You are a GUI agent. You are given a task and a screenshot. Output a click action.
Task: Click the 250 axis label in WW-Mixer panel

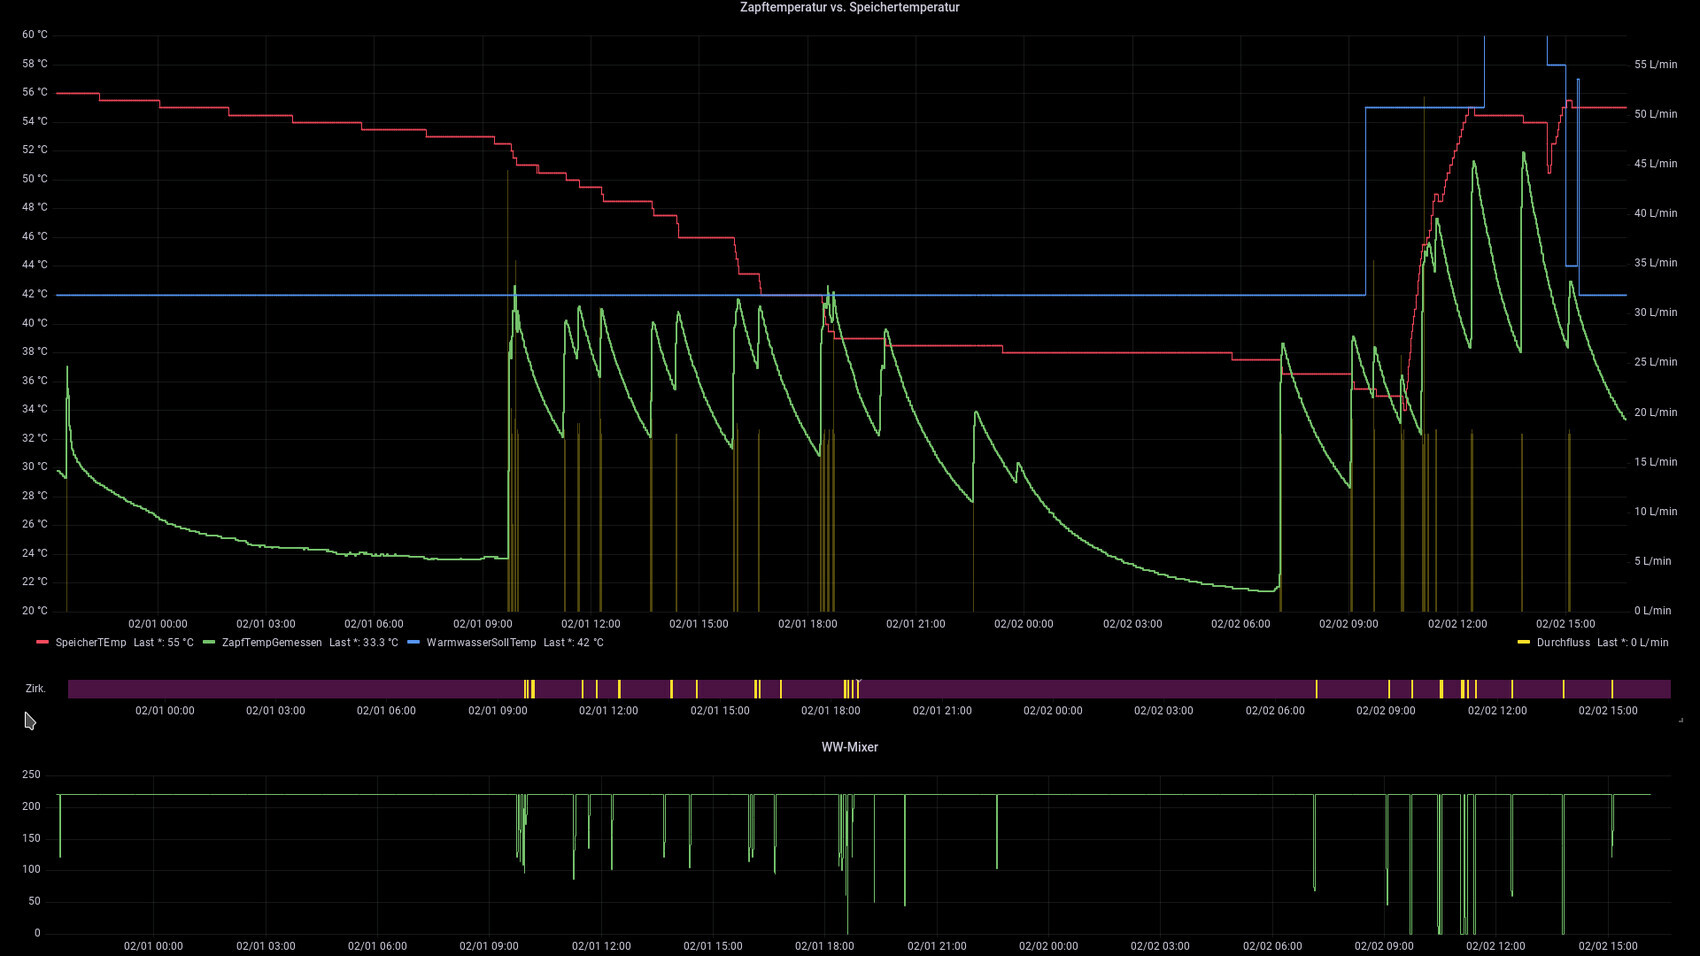click(x=31, y=775)
